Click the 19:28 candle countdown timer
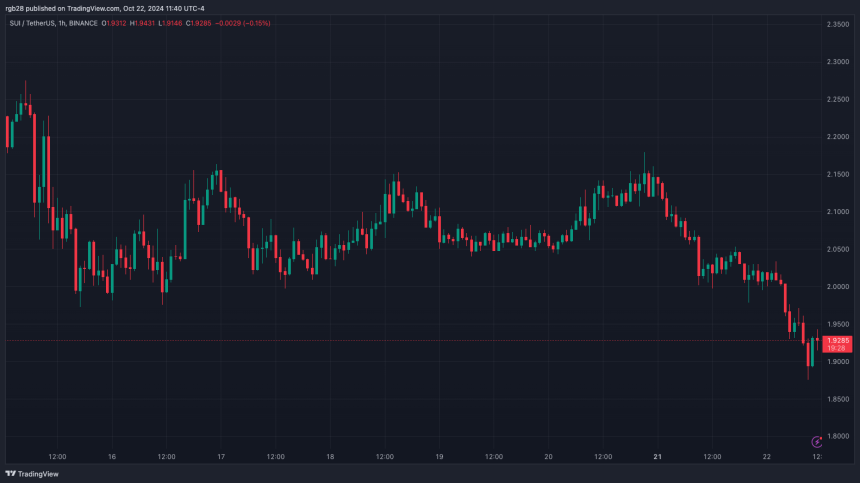Screen dimensions: 860x483 [837, 349]
